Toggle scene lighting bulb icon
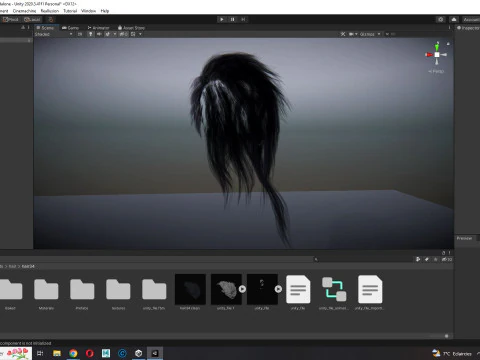 90,34
